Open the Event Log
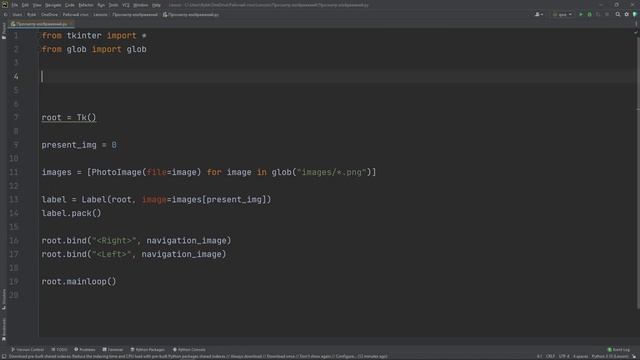The image size is (640, 360). (x=619, y=350)
